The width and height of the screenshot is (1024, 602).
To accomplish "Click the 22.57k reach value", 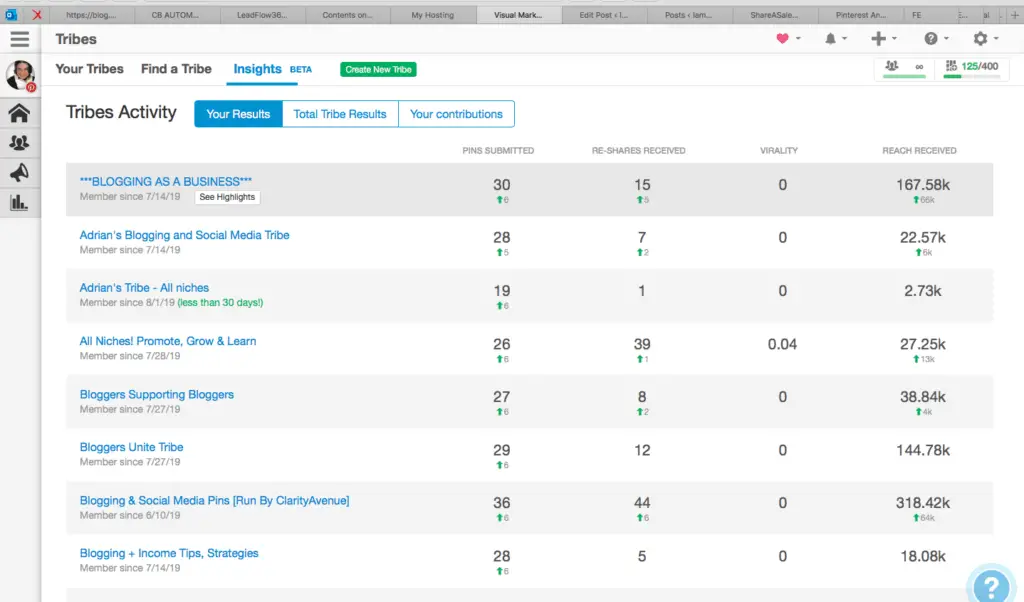I will coord(923,238).
